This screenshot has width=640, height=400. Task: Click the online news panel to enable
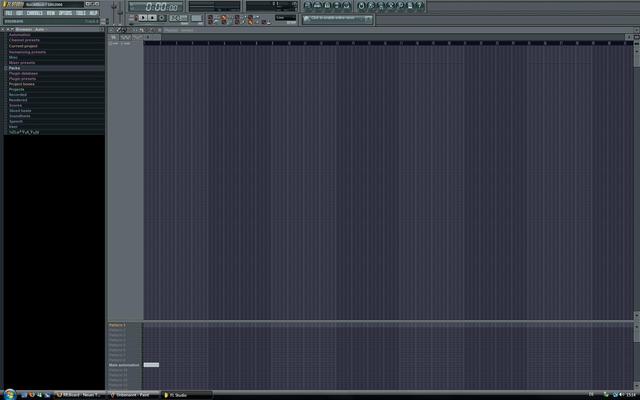tap(340, 19)
